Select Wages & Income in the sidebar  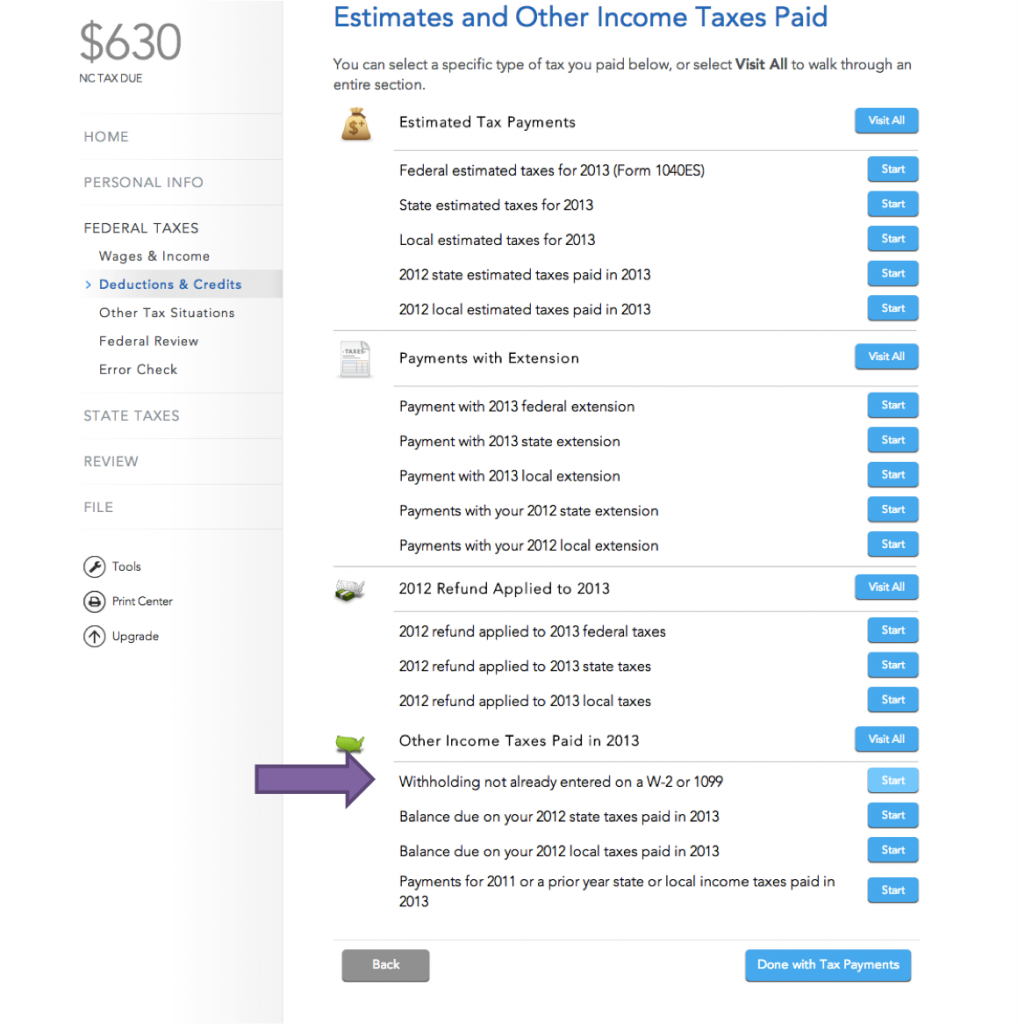tap(154, 256)
